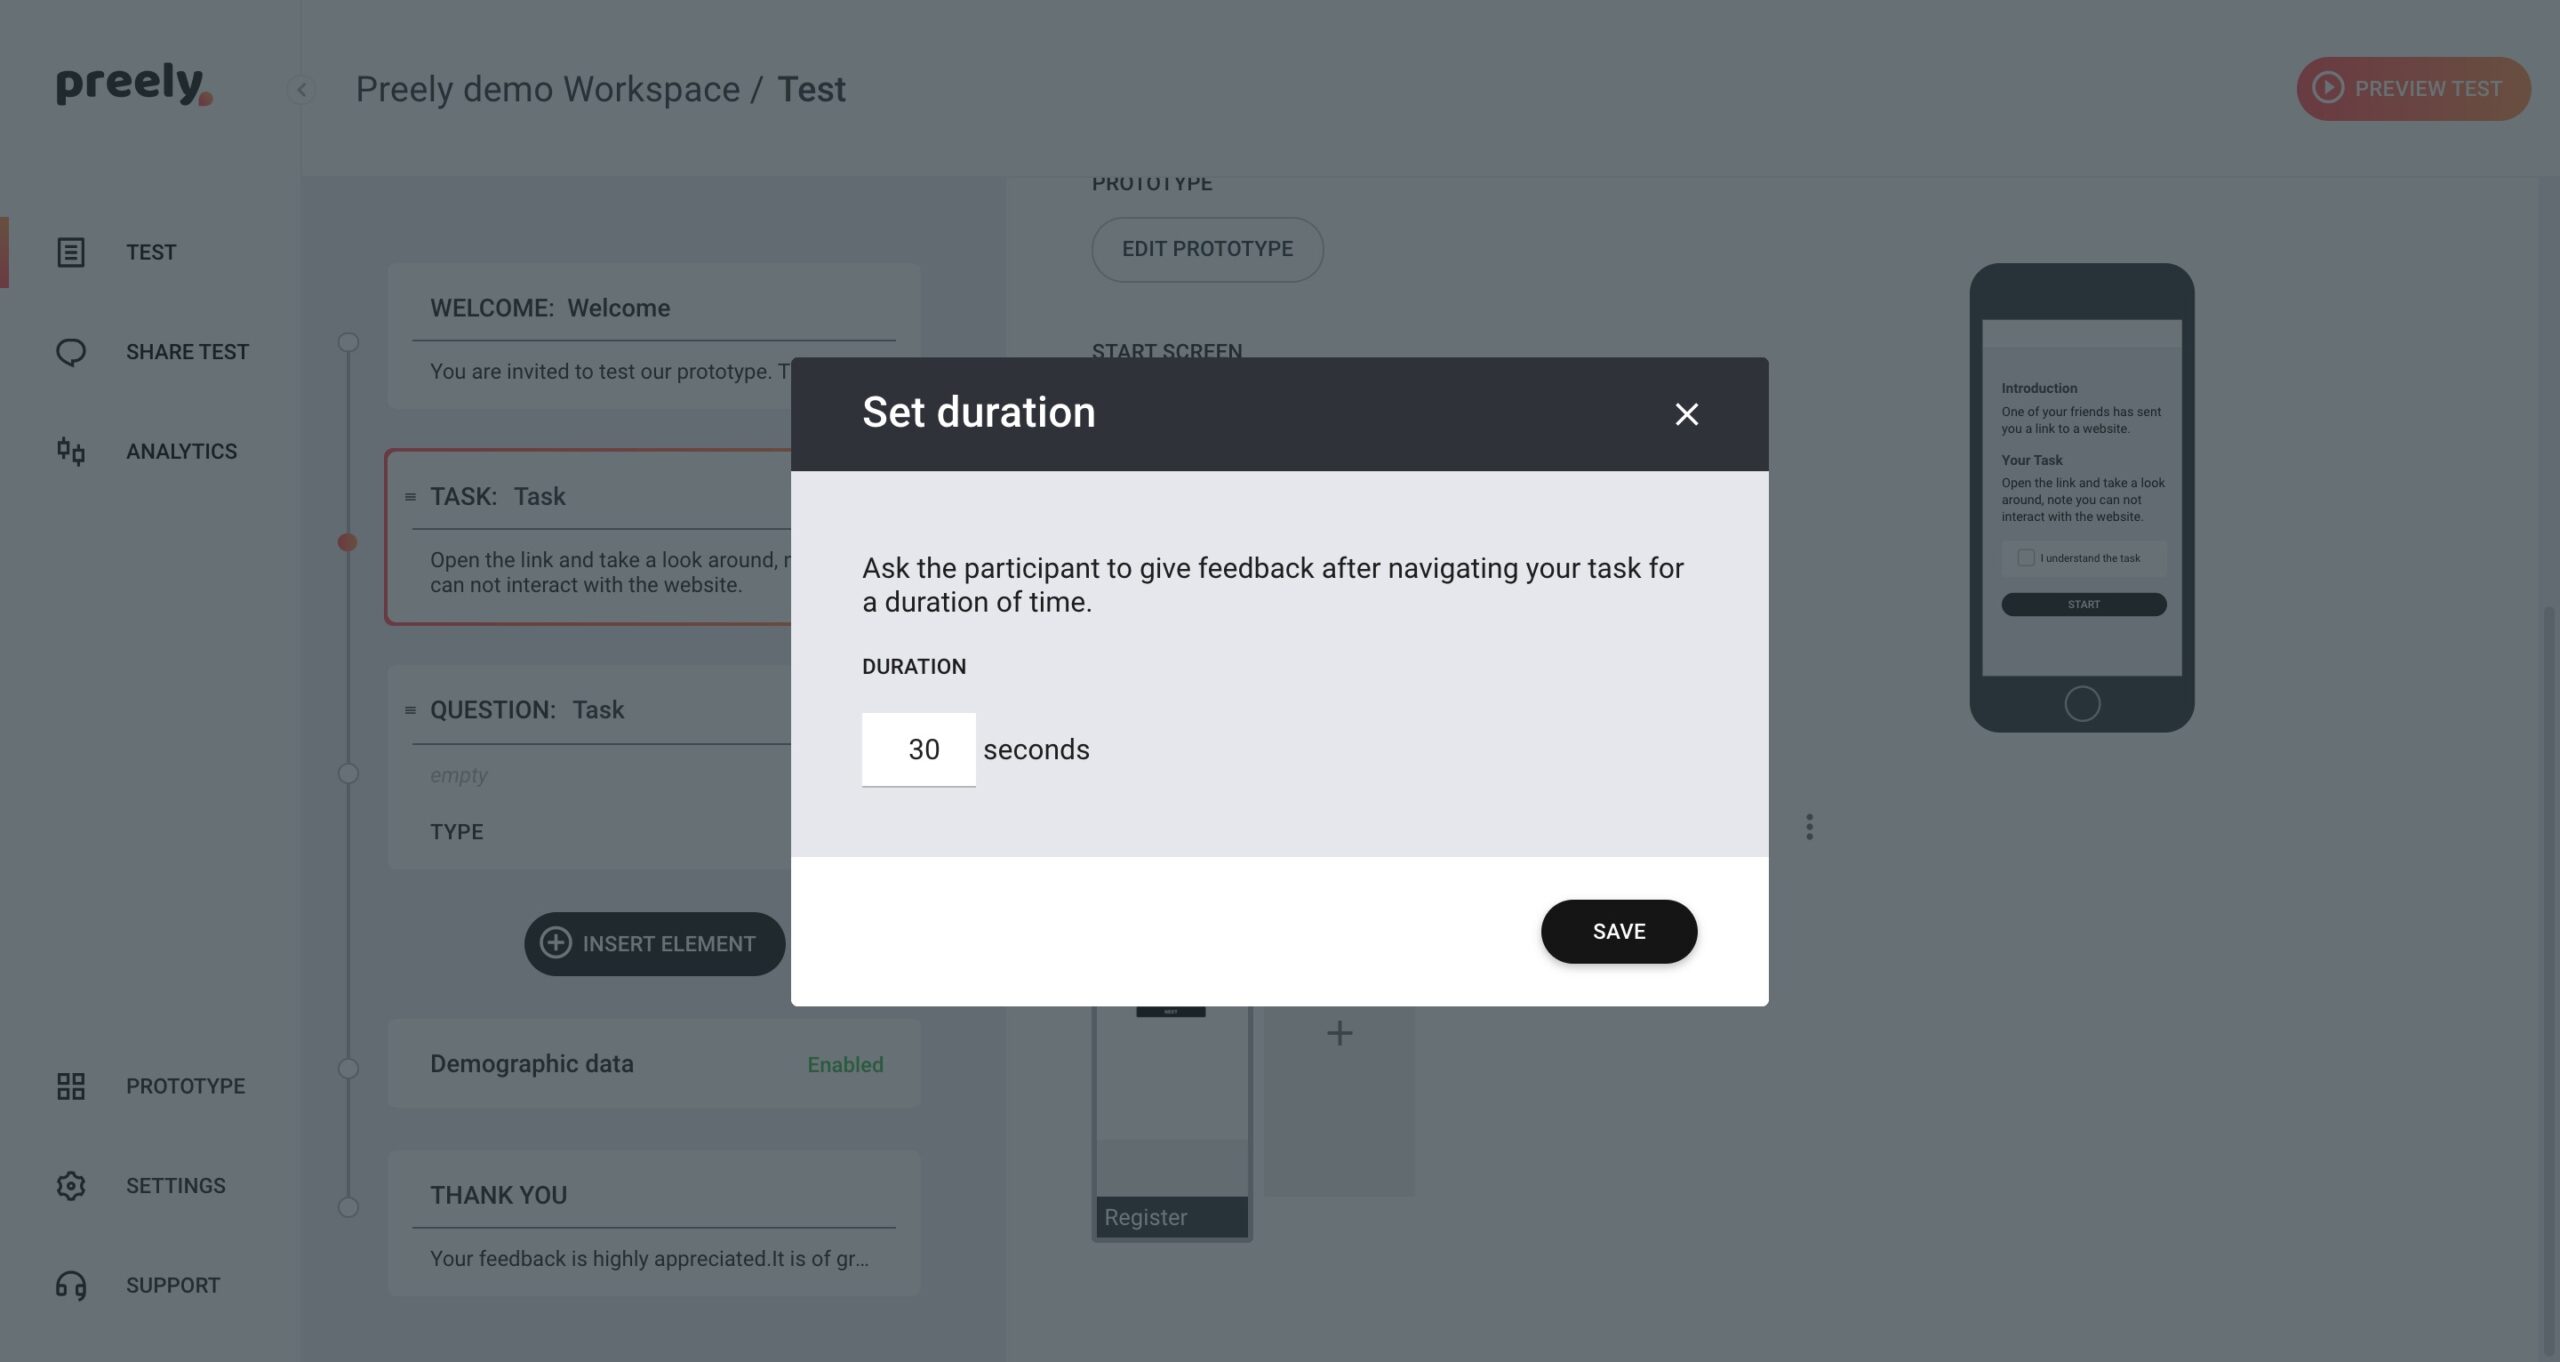
Task: Open the Support headset icon
Action: pos(70,1285)
